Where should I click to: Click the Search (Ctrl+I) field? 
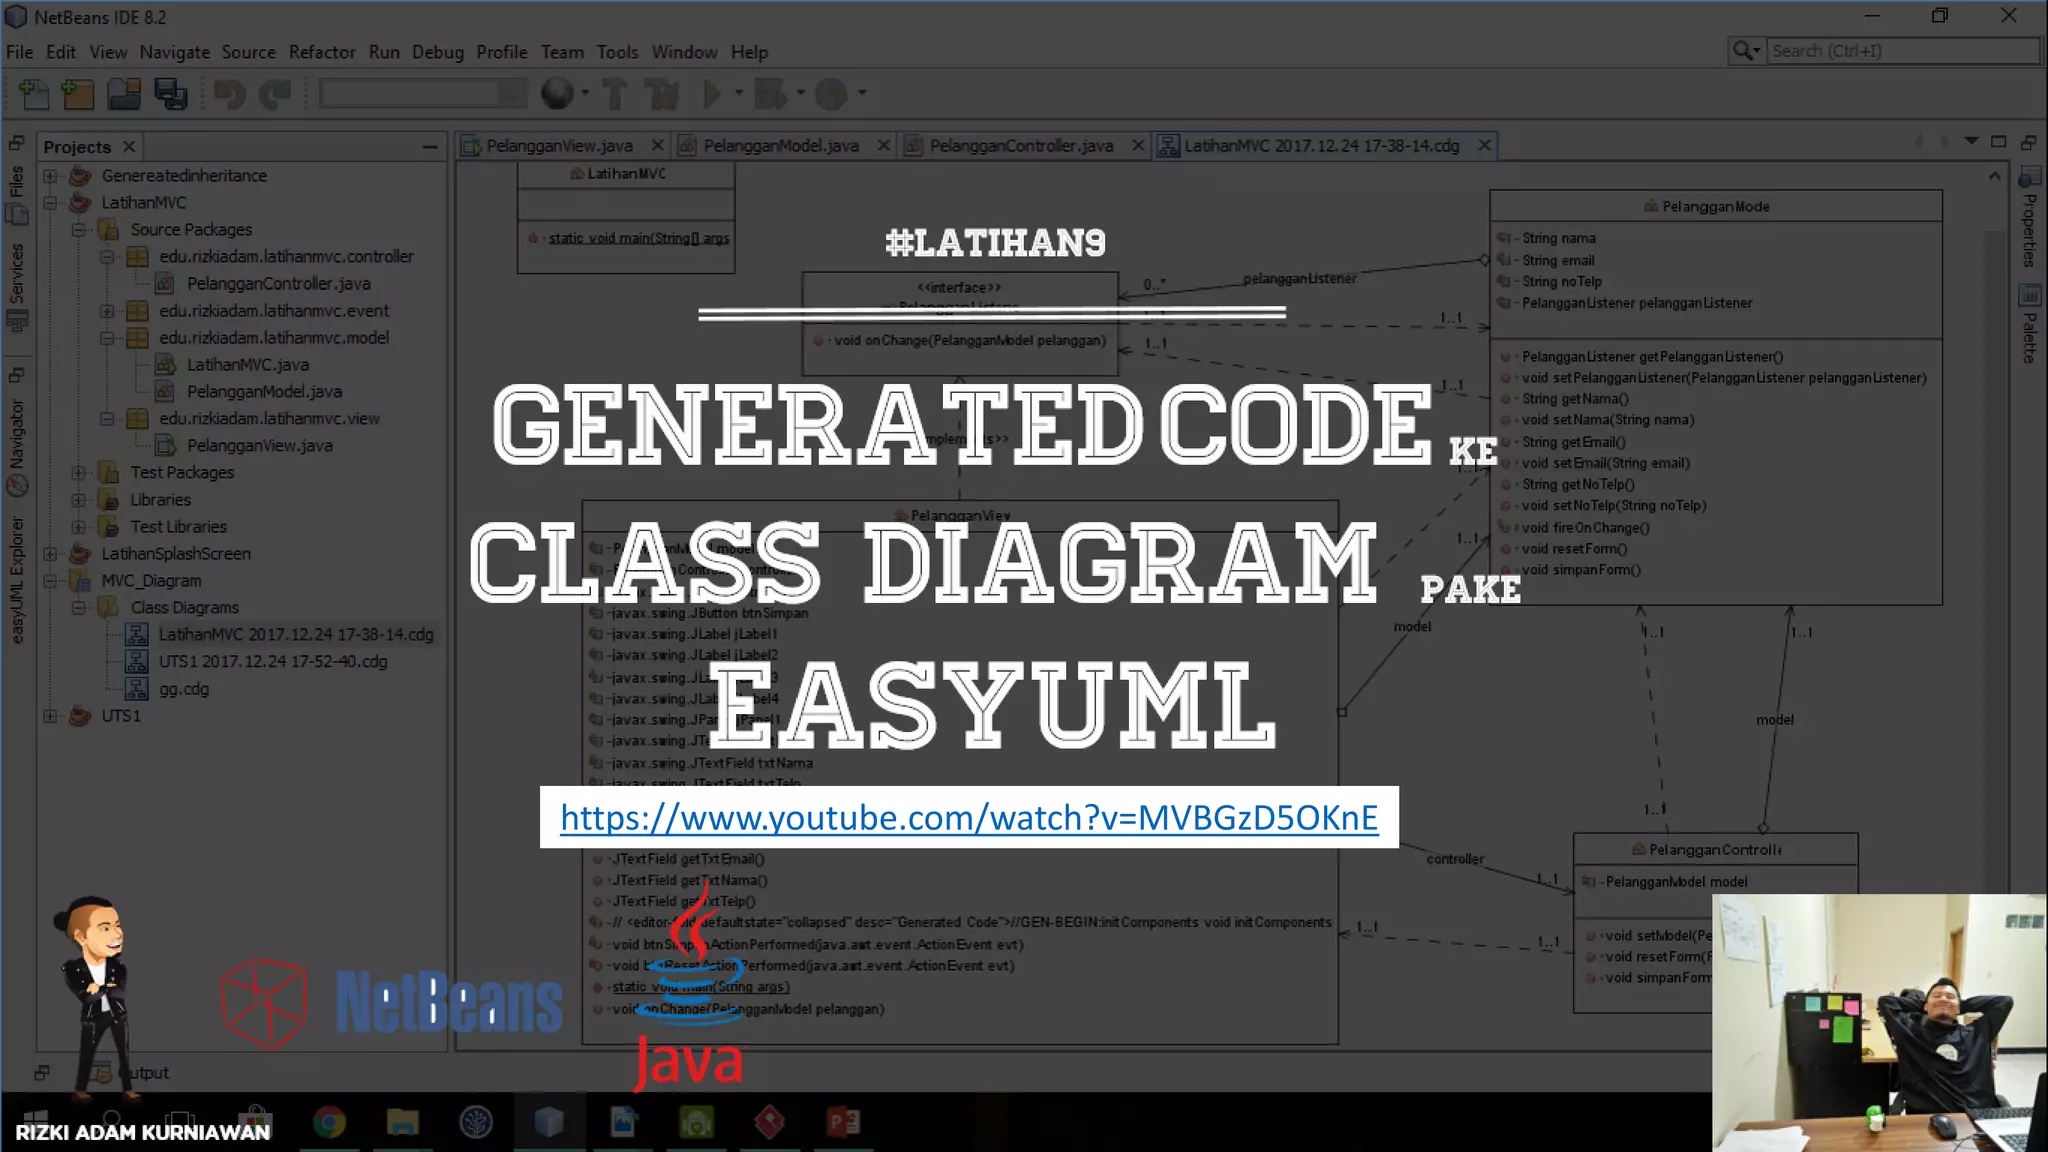(1902, 51)
